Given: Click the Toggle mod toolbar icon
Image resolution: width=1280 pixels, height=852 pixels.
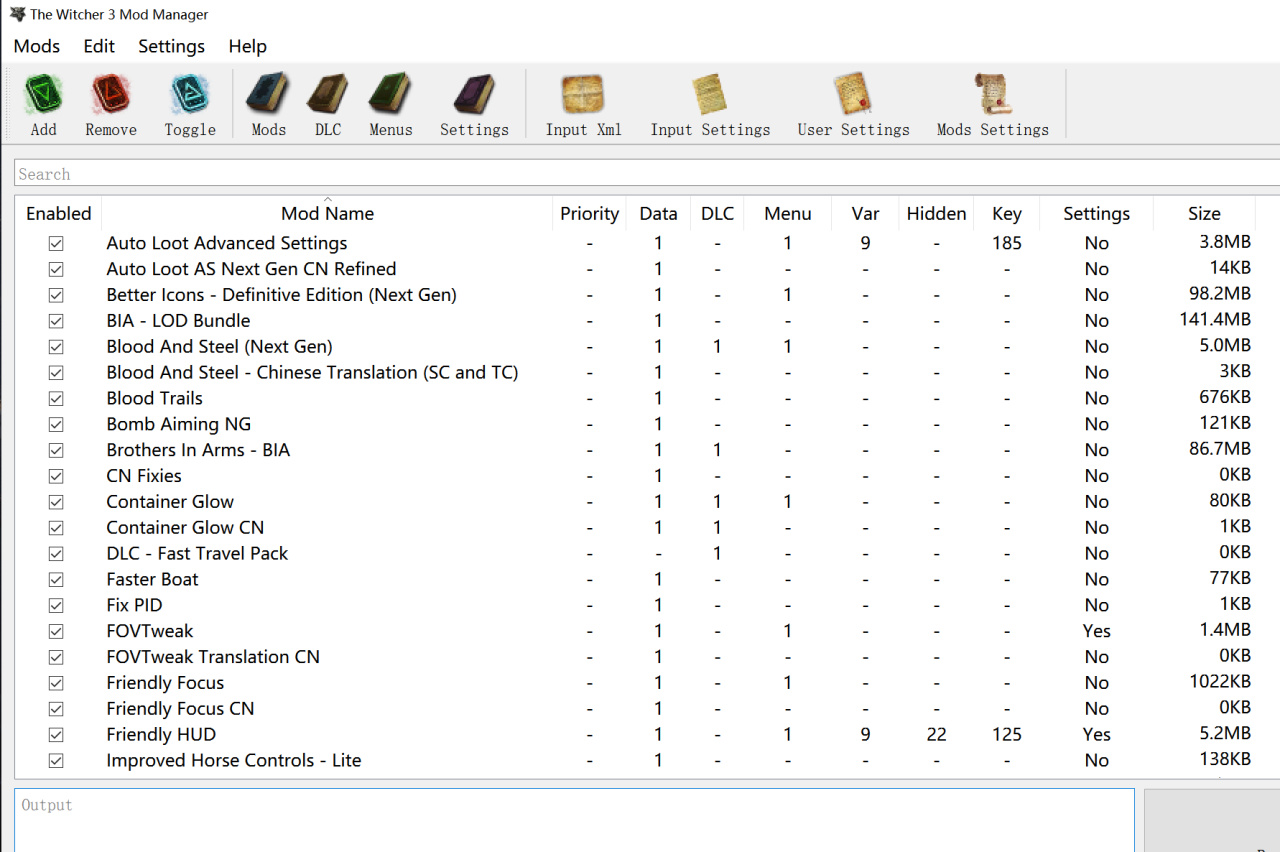Looking at the screenshot, I should point(190,95).
